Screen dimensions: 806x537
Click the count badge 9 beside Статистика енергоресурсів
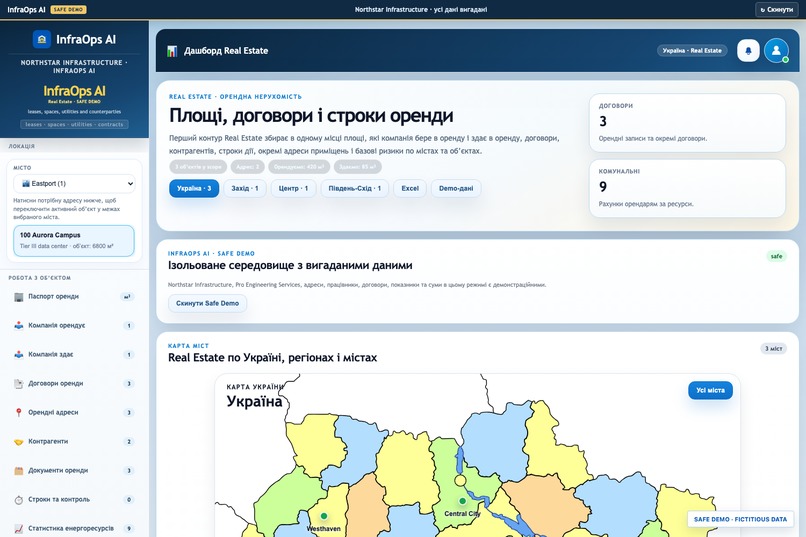[129, 528]
